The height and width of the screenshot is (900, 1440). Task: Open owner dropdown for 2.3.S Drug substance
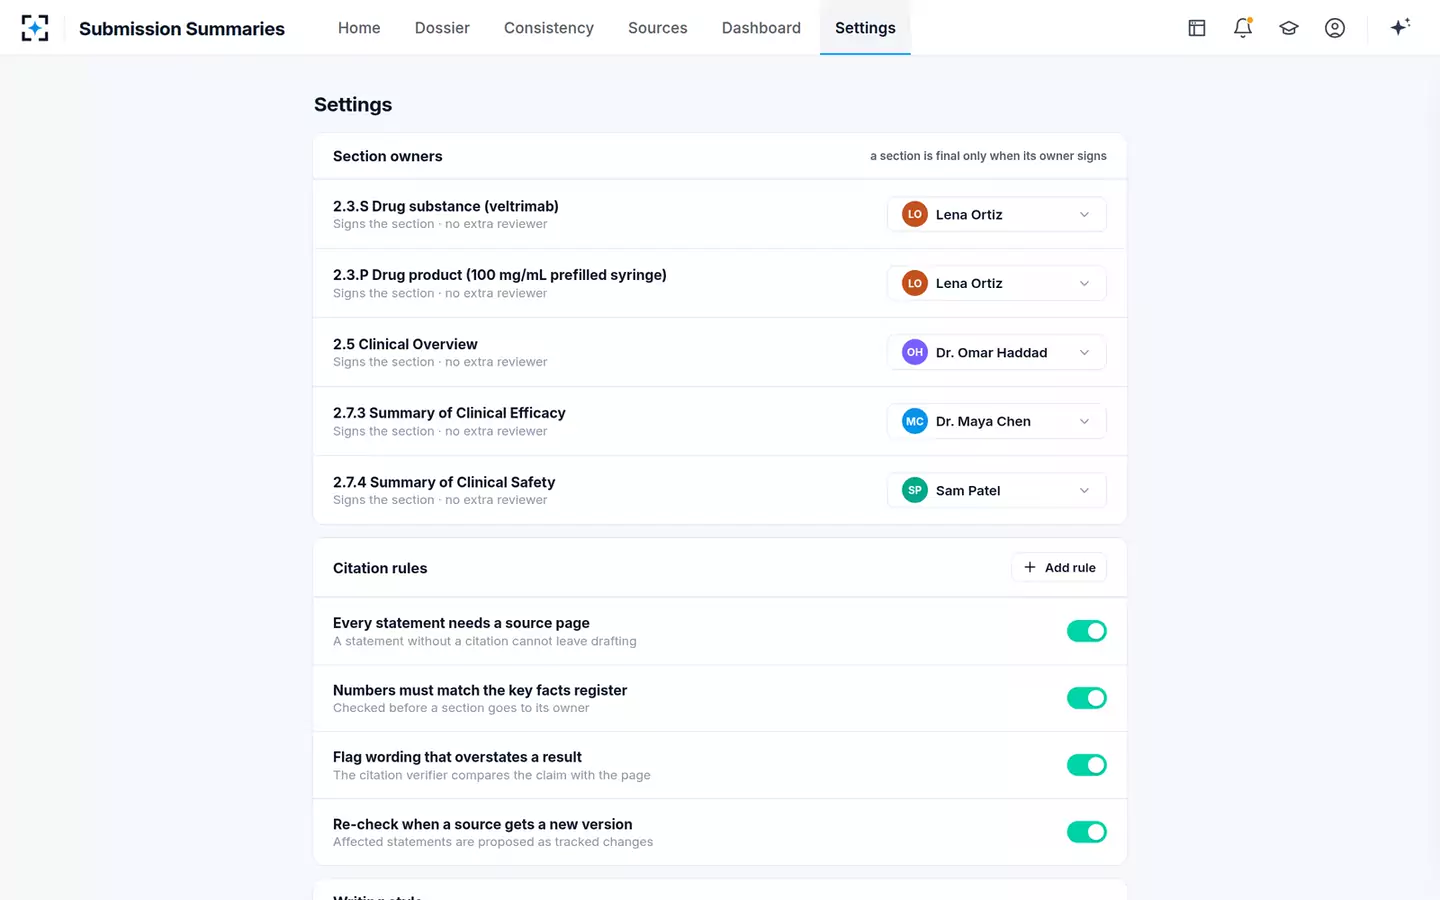pyautogui.click(x=997, y=214)
